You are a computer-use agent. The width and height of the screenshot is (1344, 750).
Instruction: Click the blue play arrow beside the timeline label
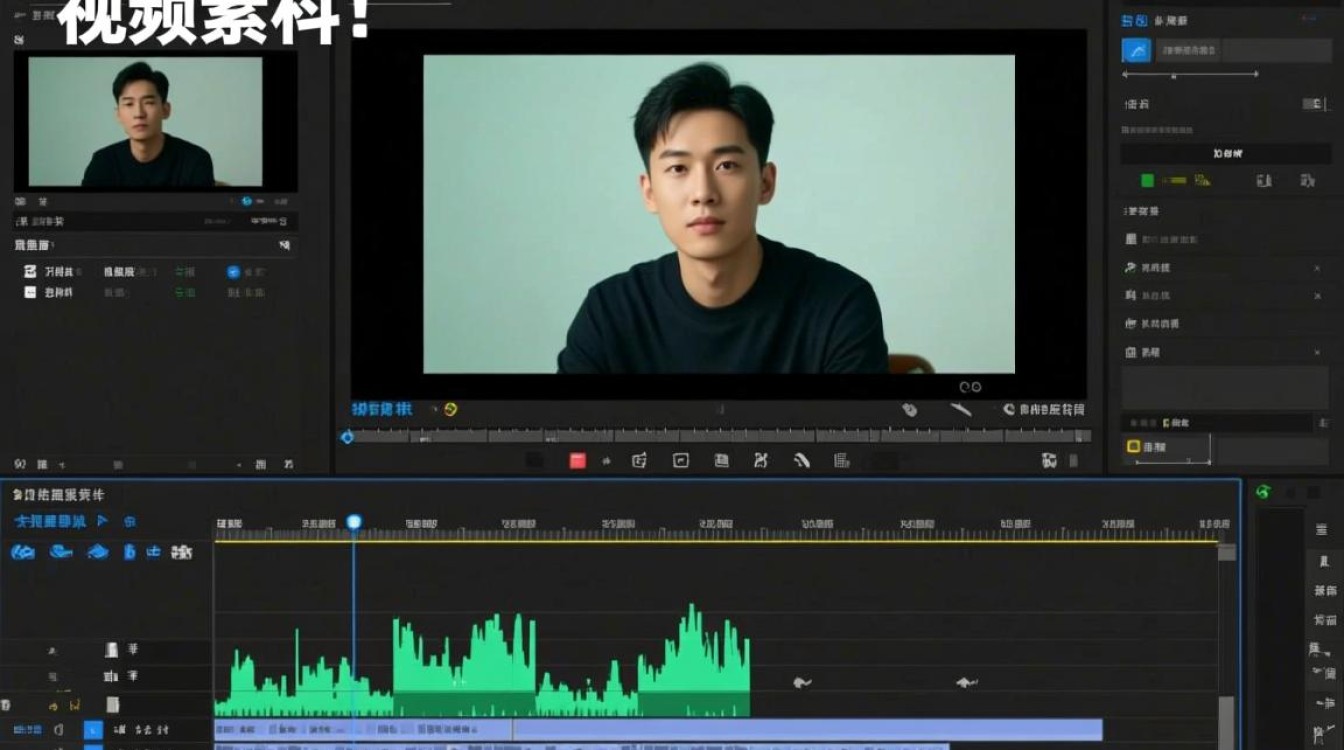(102, 521)
